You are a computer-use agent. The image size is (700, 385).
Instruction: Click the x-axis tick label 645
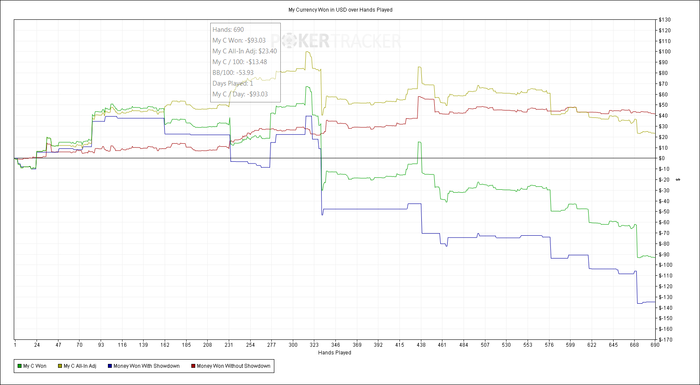coord(613,345)
